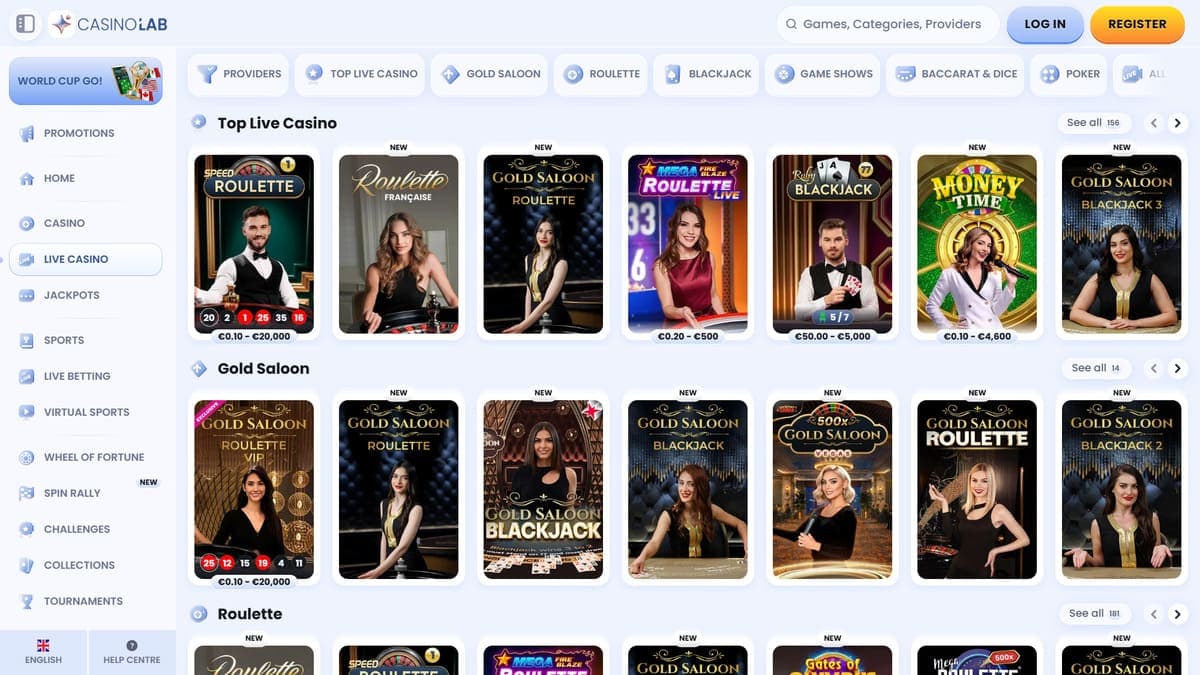Click the Promotions megaphone icon

(x=27, y=133)
